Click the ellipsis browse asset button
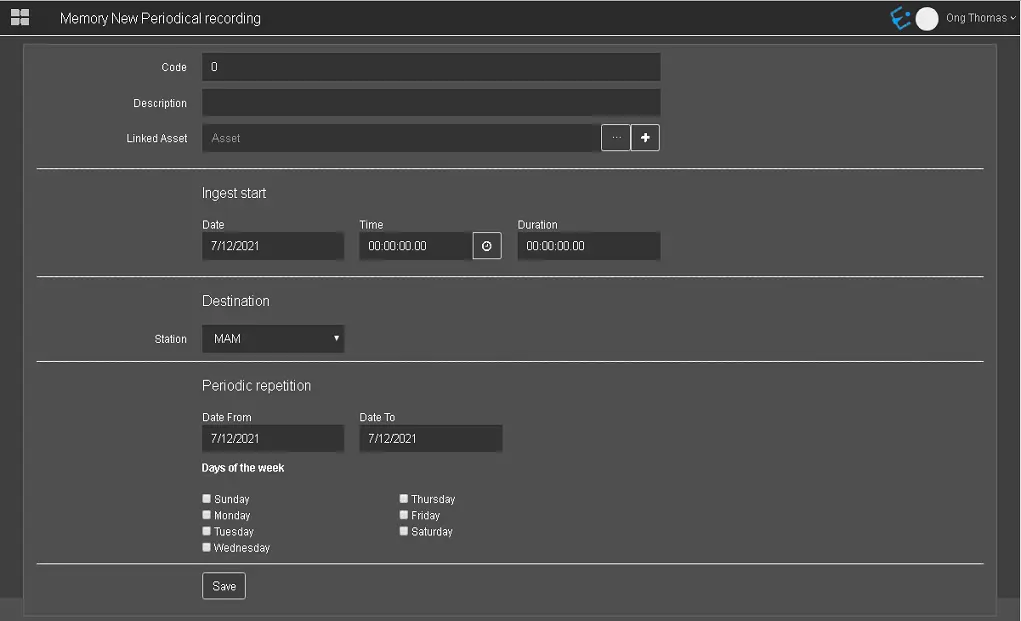Image resolution: width=1021 pixels, height=621 pixels. (616, 138)
